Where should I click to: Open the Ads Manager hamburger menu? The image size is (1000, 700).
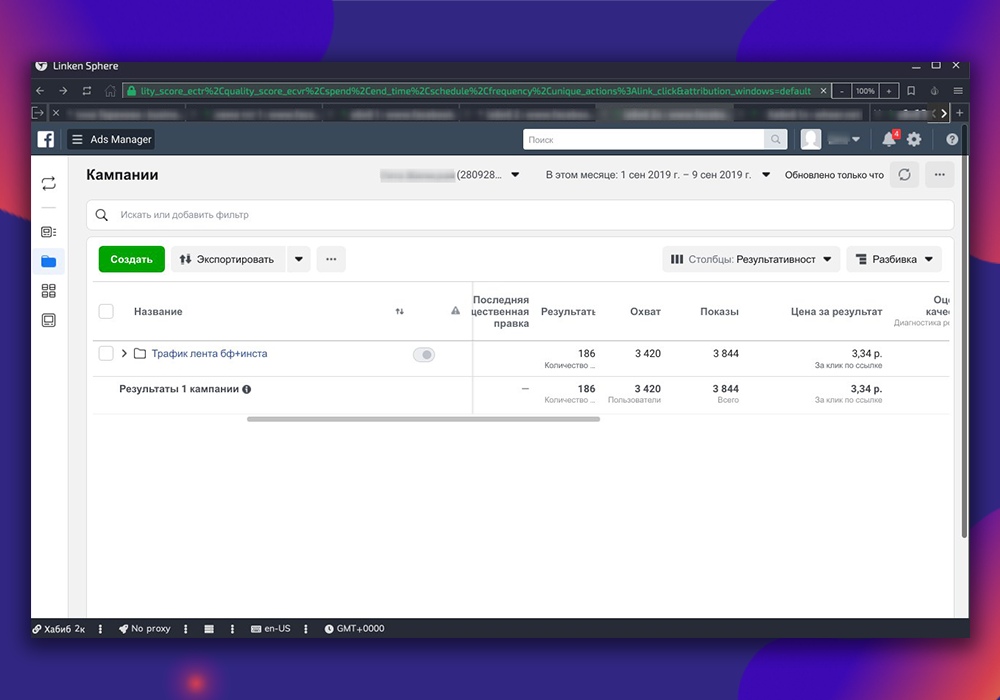coord(77,139)
